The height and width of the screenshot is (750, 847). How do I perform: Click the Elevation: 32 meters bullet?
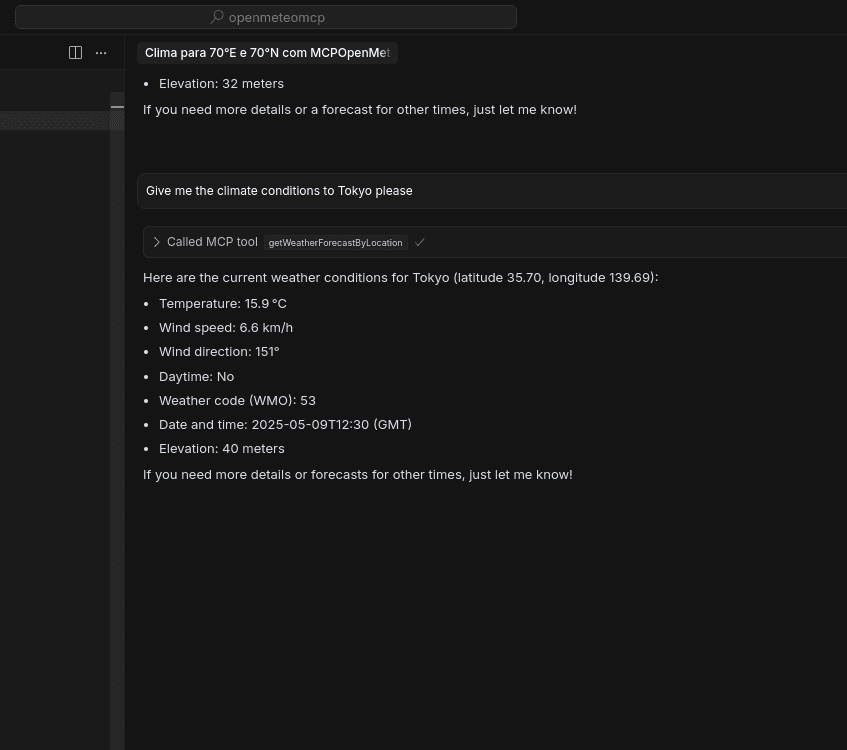coord(221,84)
